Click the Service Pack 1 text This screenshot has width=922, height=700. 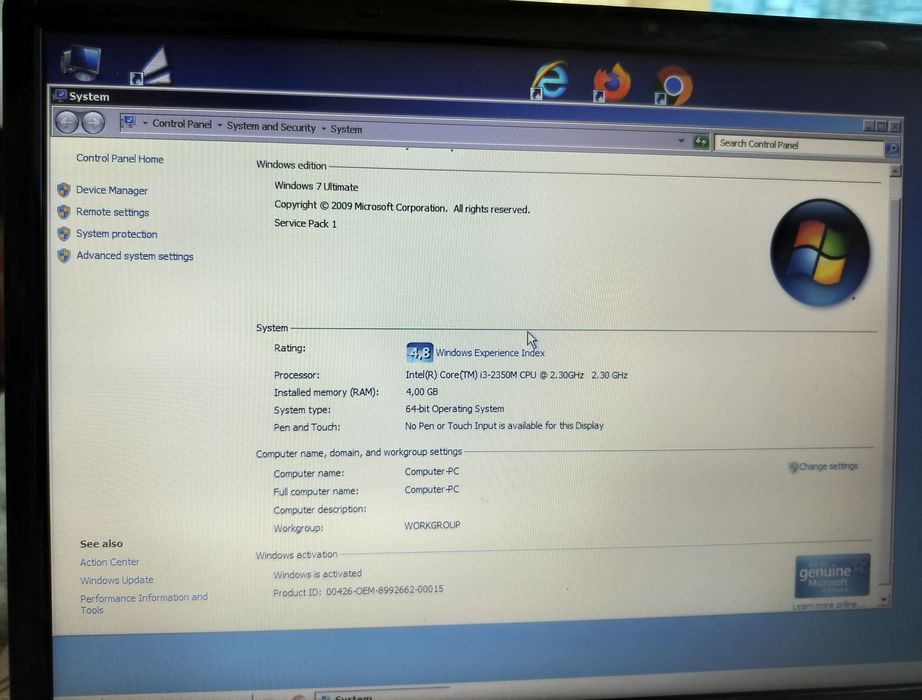tap(305, 224)
